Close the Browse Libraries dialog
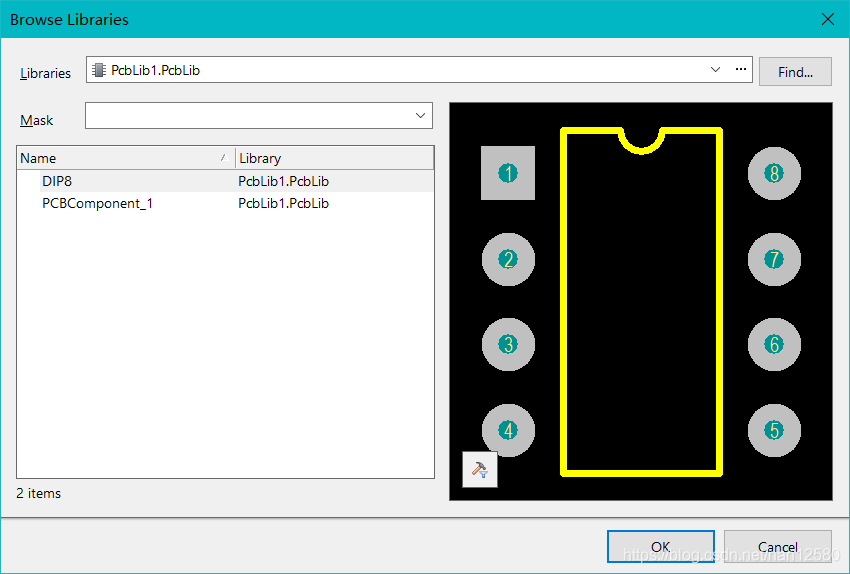Viewport: 850px width, 574px height. (x=827, y=20)
